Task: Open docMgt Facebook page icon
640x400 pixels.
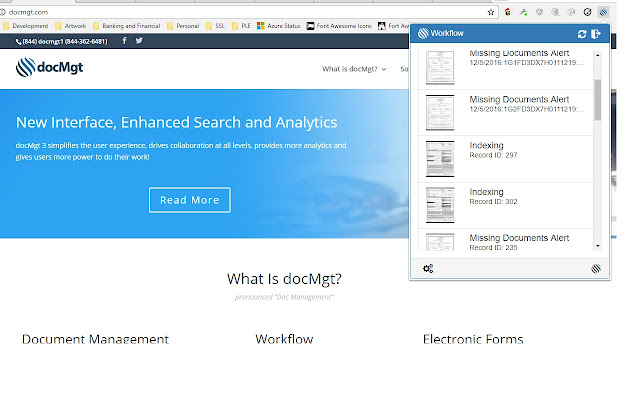Action: (x=124, y=40)
